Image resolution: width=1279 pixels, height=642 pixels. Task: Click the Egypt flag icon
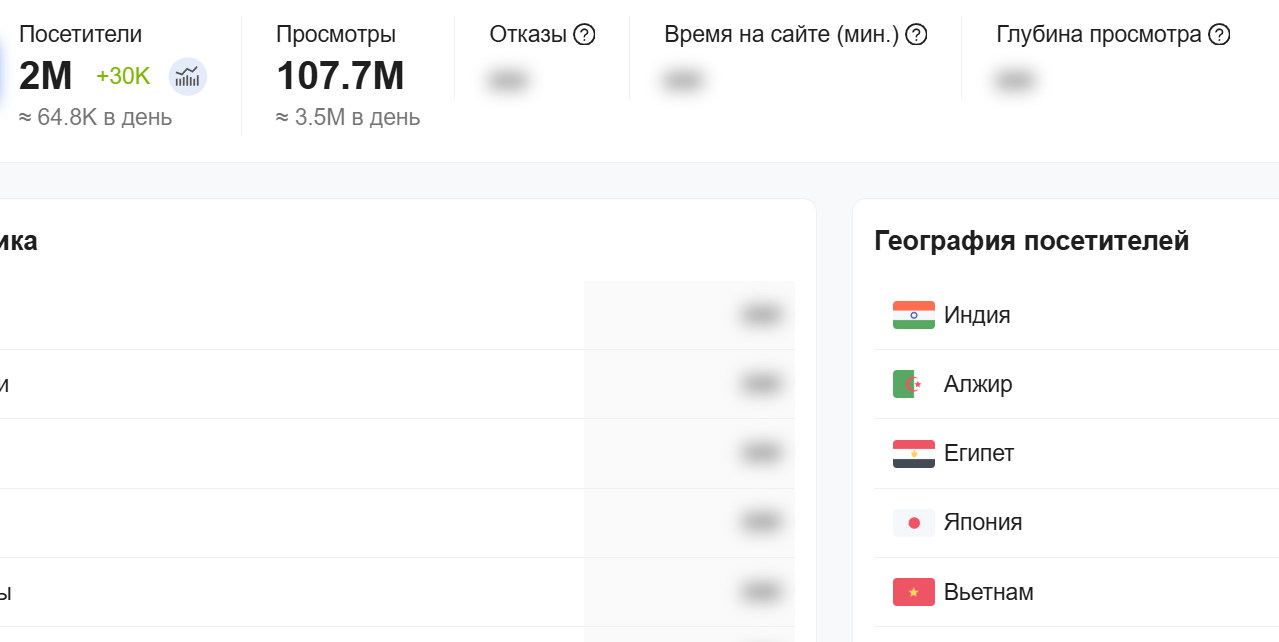(913, 453)
